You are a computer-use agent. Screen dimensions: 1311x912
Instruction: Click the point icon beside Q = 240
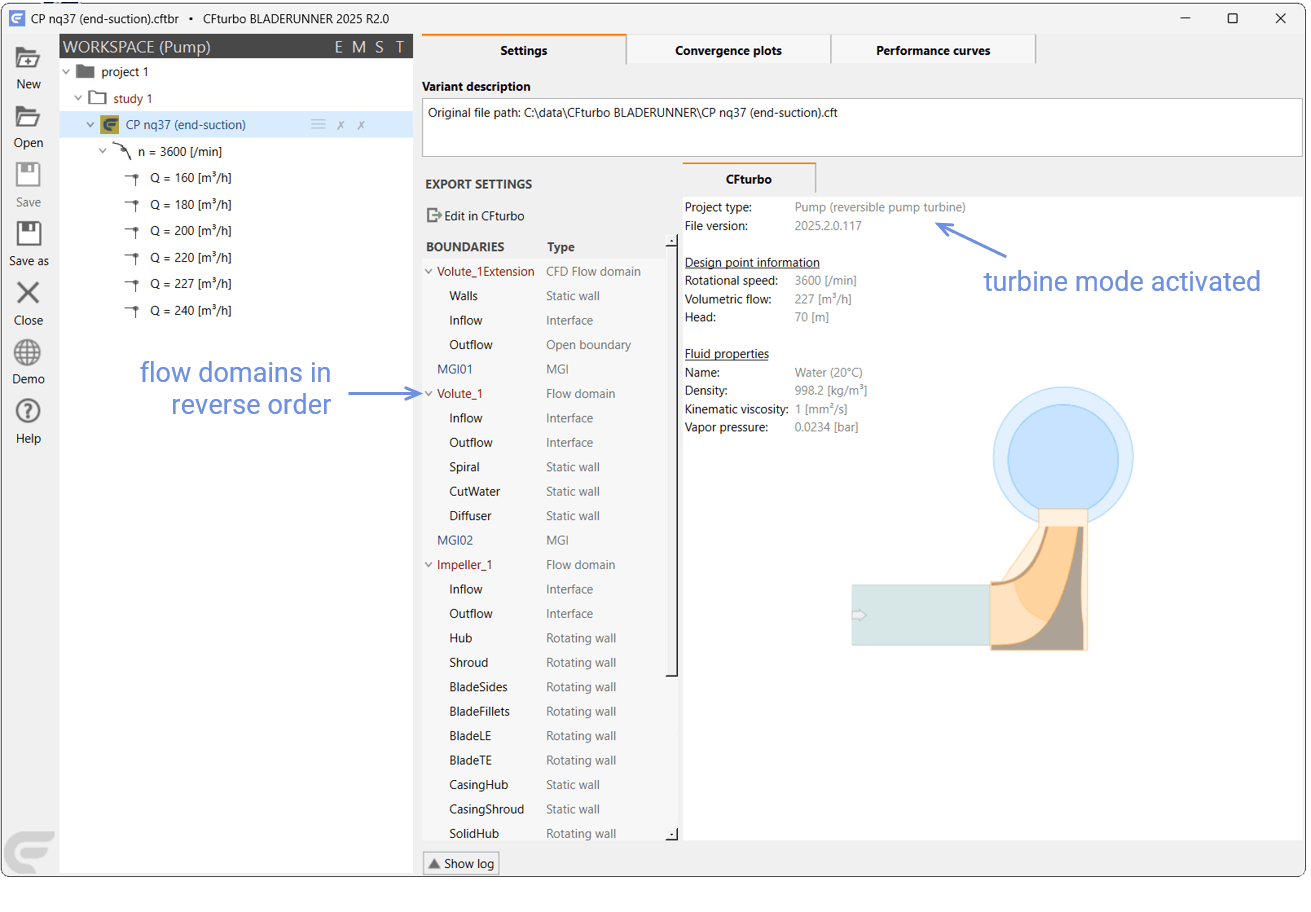click(131, 310)
